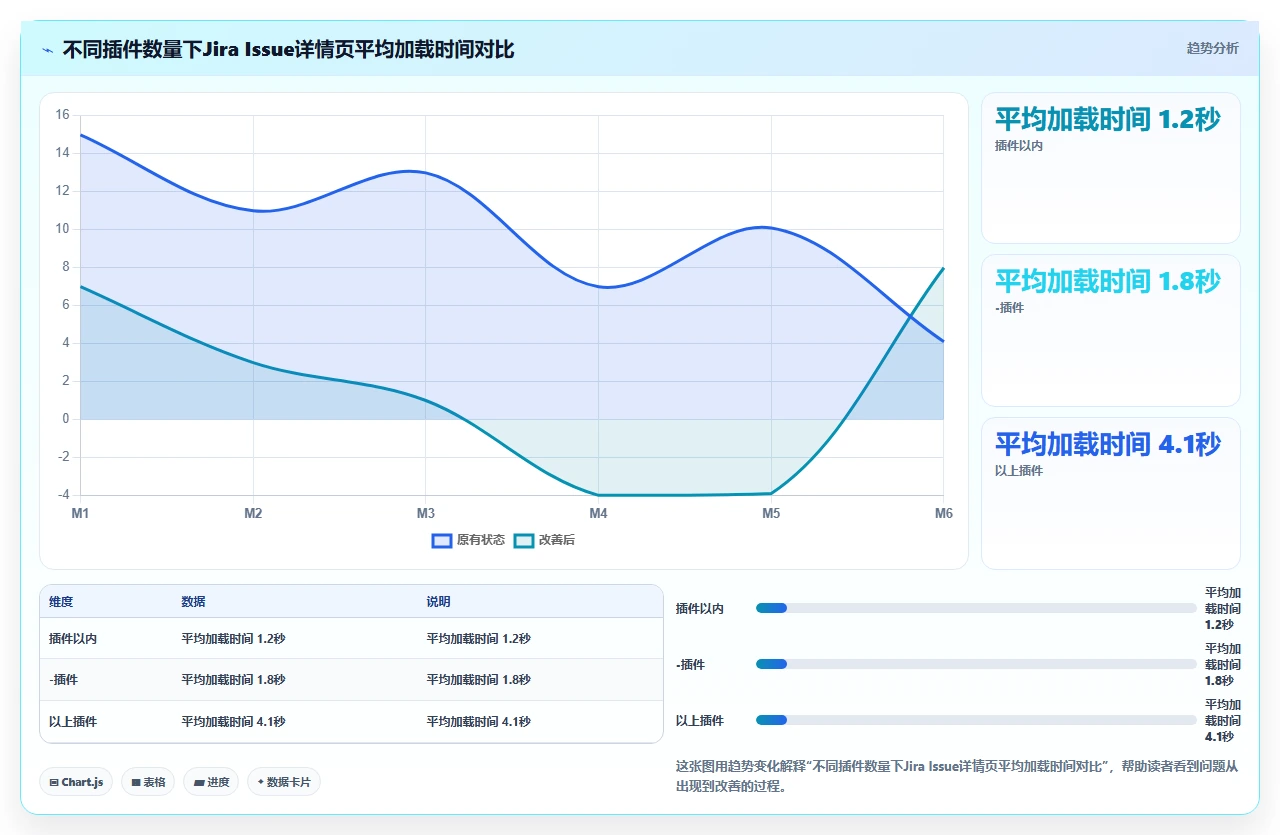Click the progress bar in the 以上插件 row

(x=976, y=720)
